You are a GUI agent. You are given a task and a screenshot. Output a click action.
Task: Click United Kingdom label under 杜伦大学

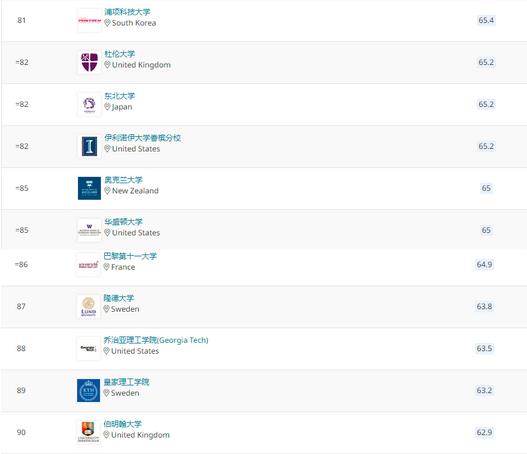(141, 65)
